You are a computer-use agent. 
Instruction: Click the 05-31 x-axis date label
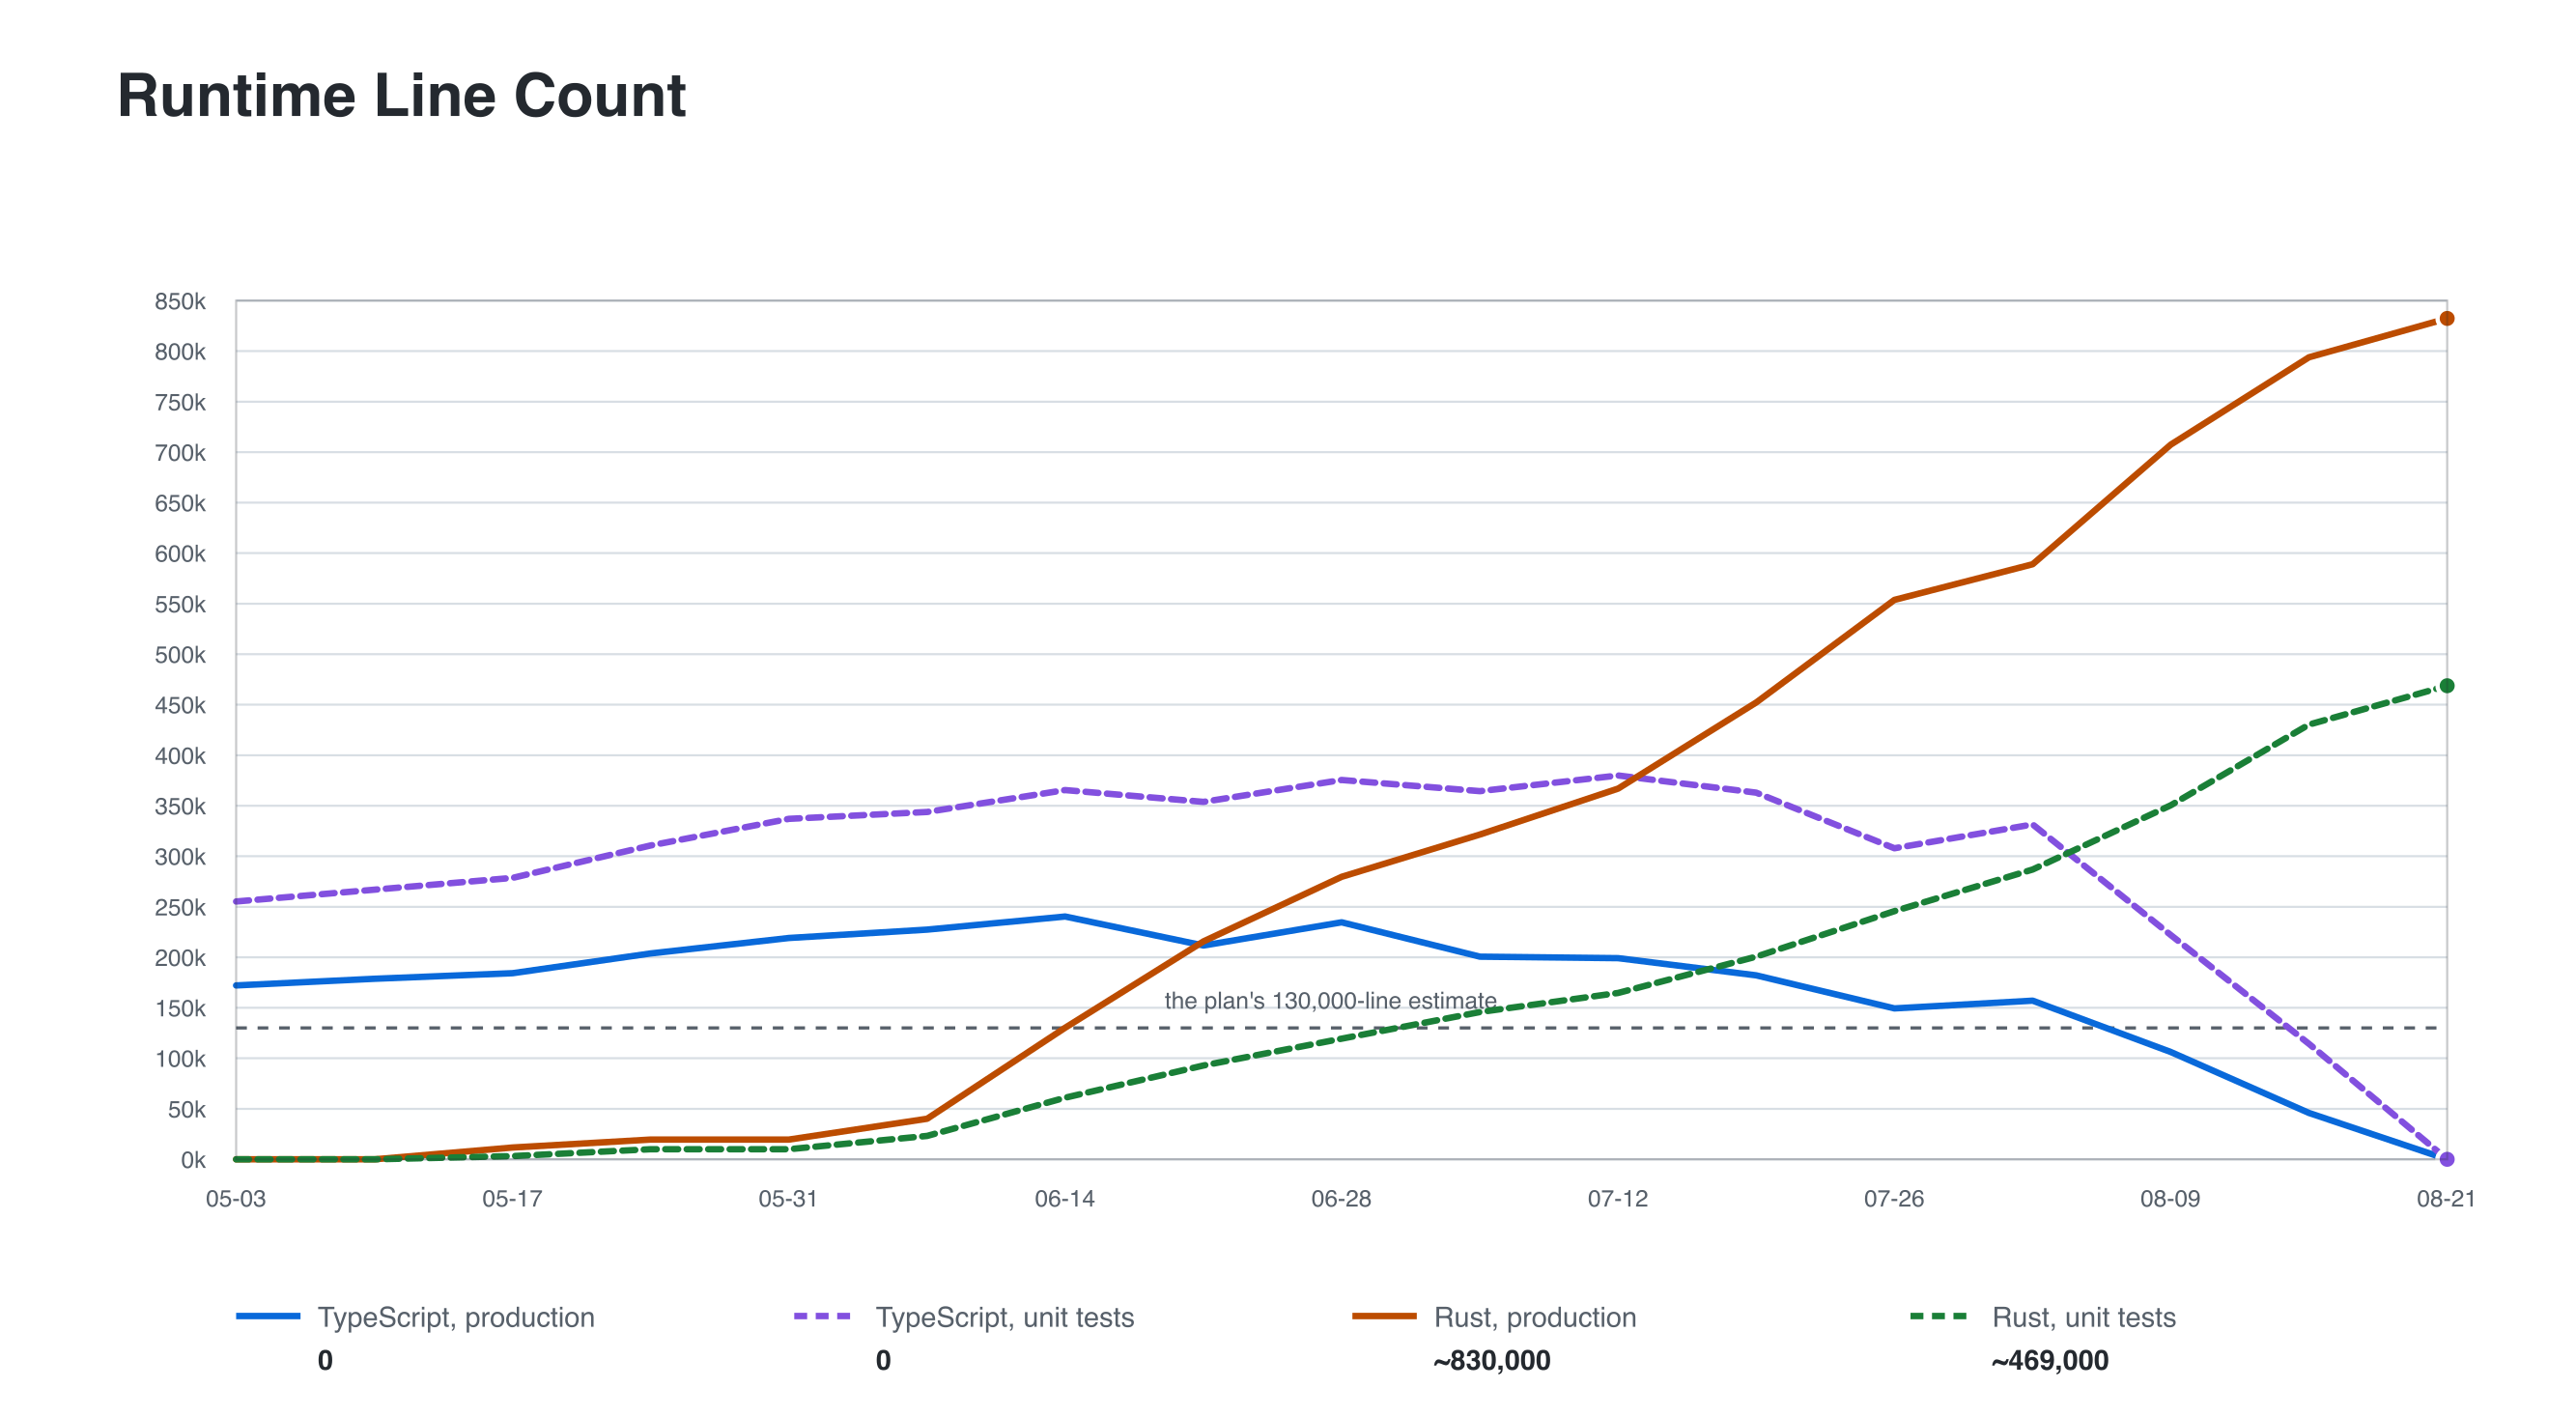788,1198
